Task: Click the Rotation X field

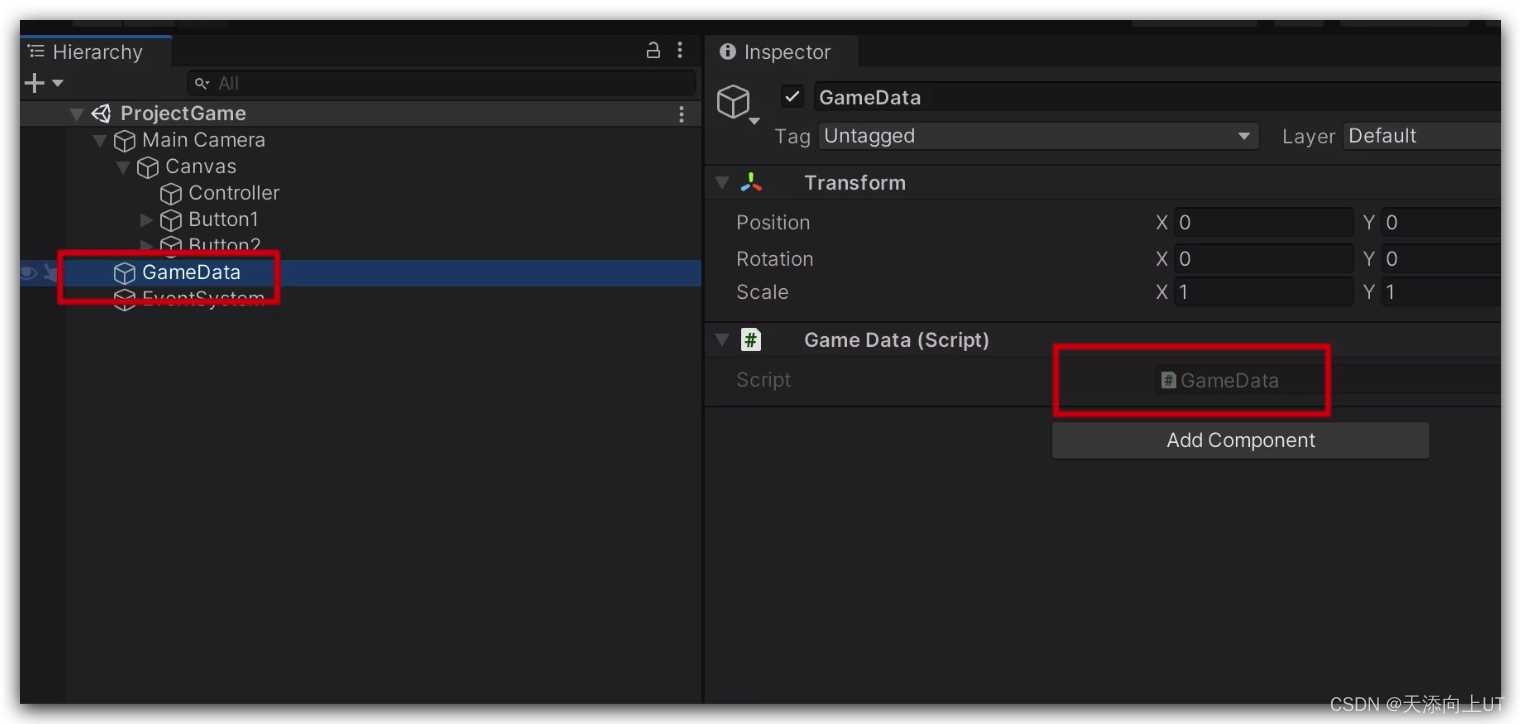Action: (x=1263, y=259)
